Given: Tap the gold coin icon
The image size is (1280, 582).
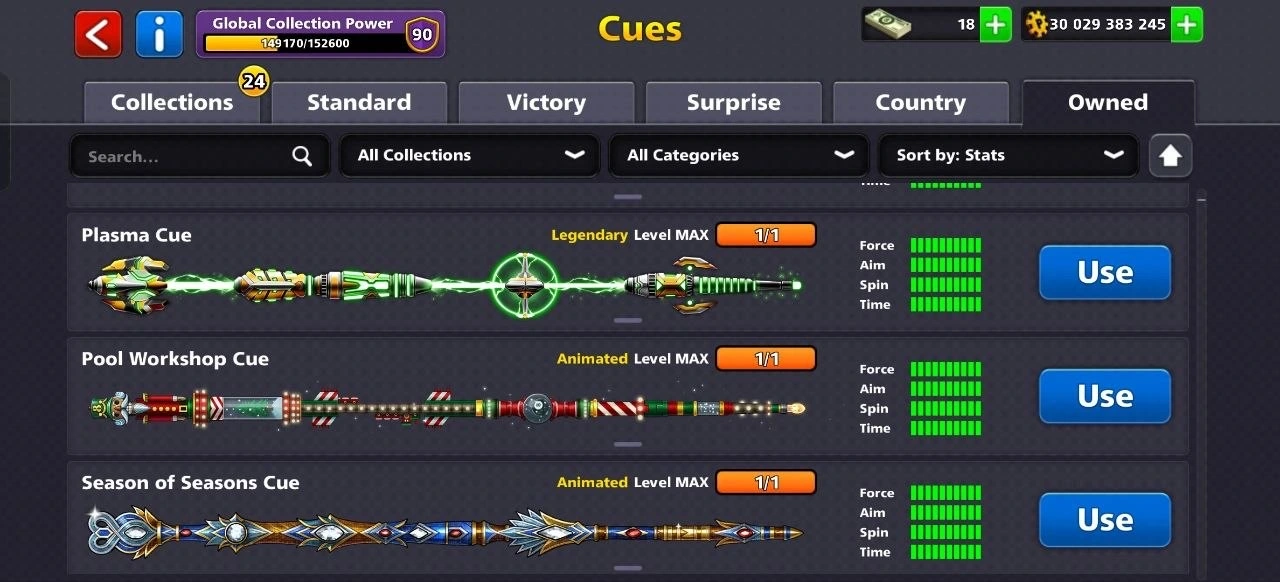Looking at the screenshot, I should 1037,24.
